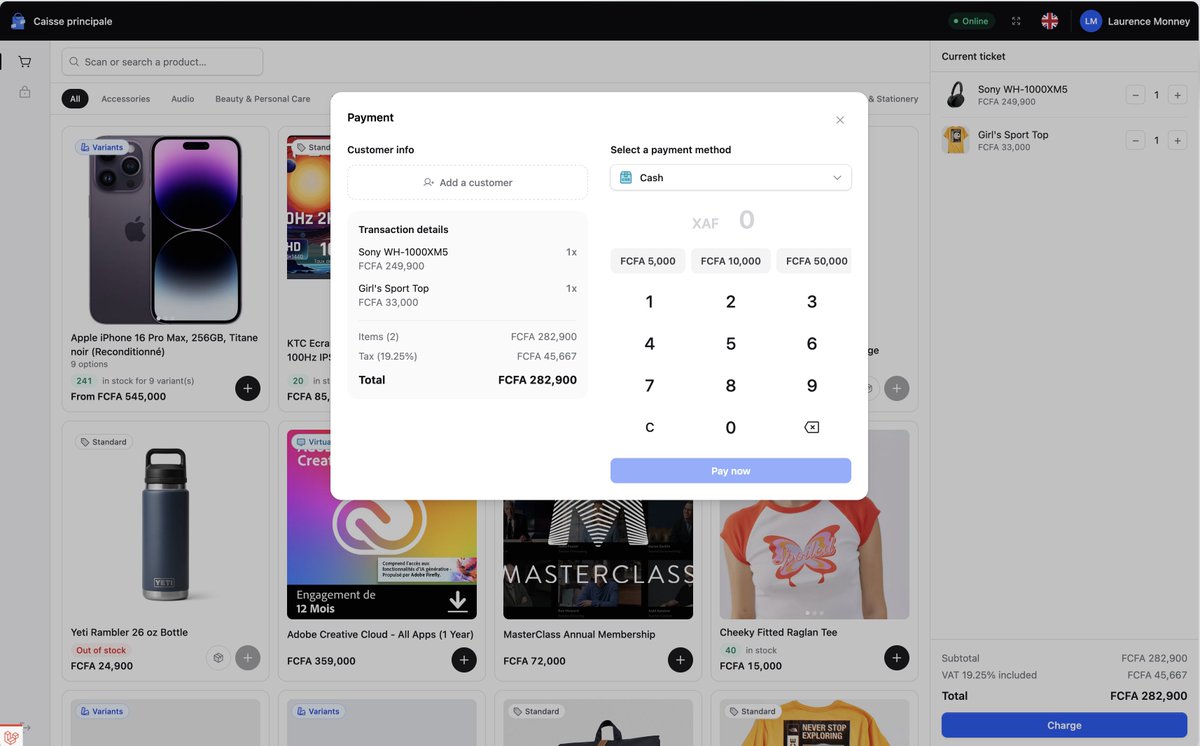Click Sony WH-1000XM5 headphone thumbnail in ticket
The height and width of the screenshot is (746, 1200).
coord(956,95)
